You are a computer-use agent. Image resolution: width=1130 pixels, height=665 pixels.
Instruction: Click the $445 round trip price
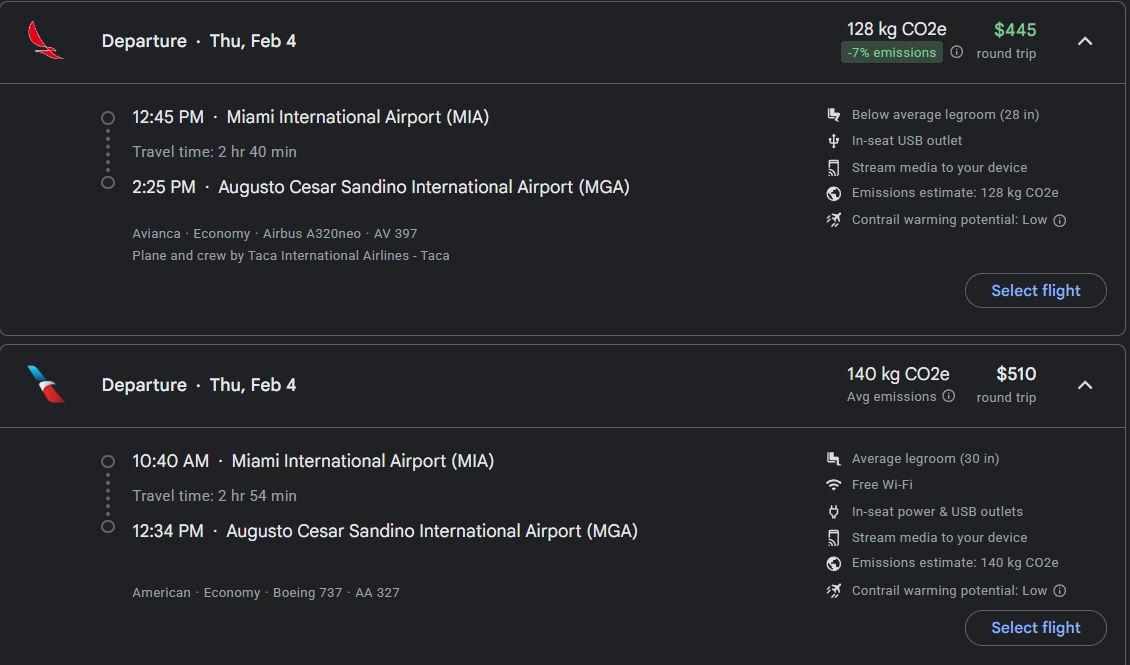(x=1015, y=30)
